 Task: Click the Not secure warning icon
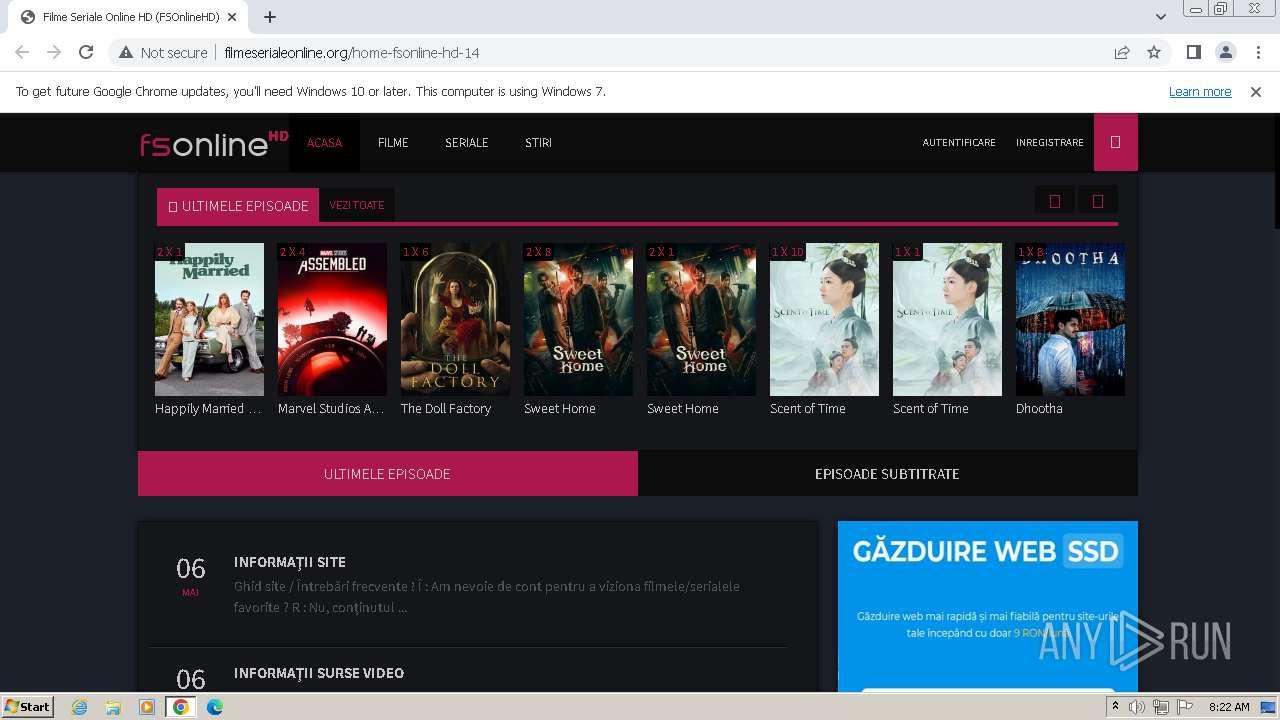pyautogui.click(x=126, y=52)
